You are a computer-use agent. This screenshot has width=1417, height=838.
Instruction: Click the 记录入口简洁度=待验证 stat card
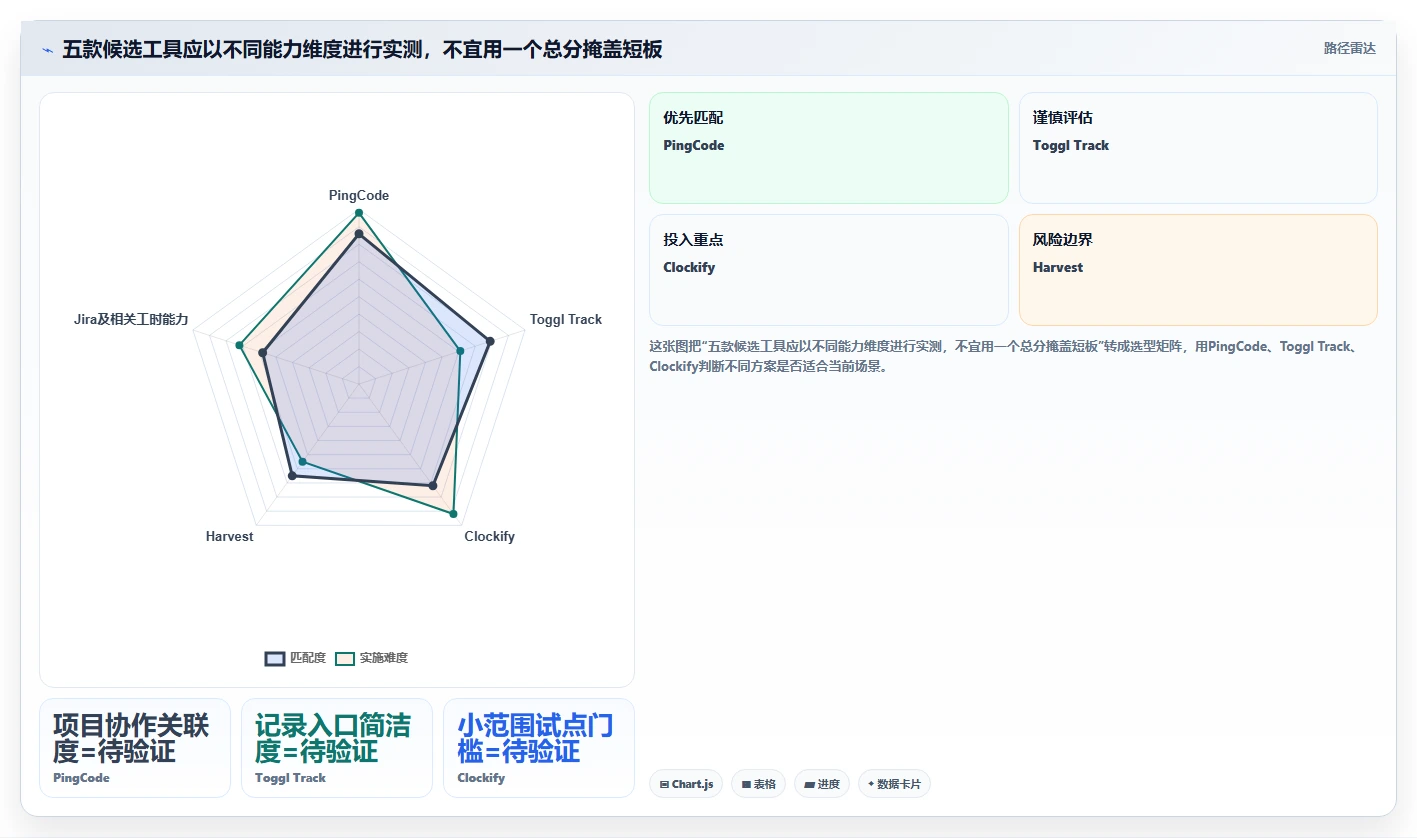point(337,748)
